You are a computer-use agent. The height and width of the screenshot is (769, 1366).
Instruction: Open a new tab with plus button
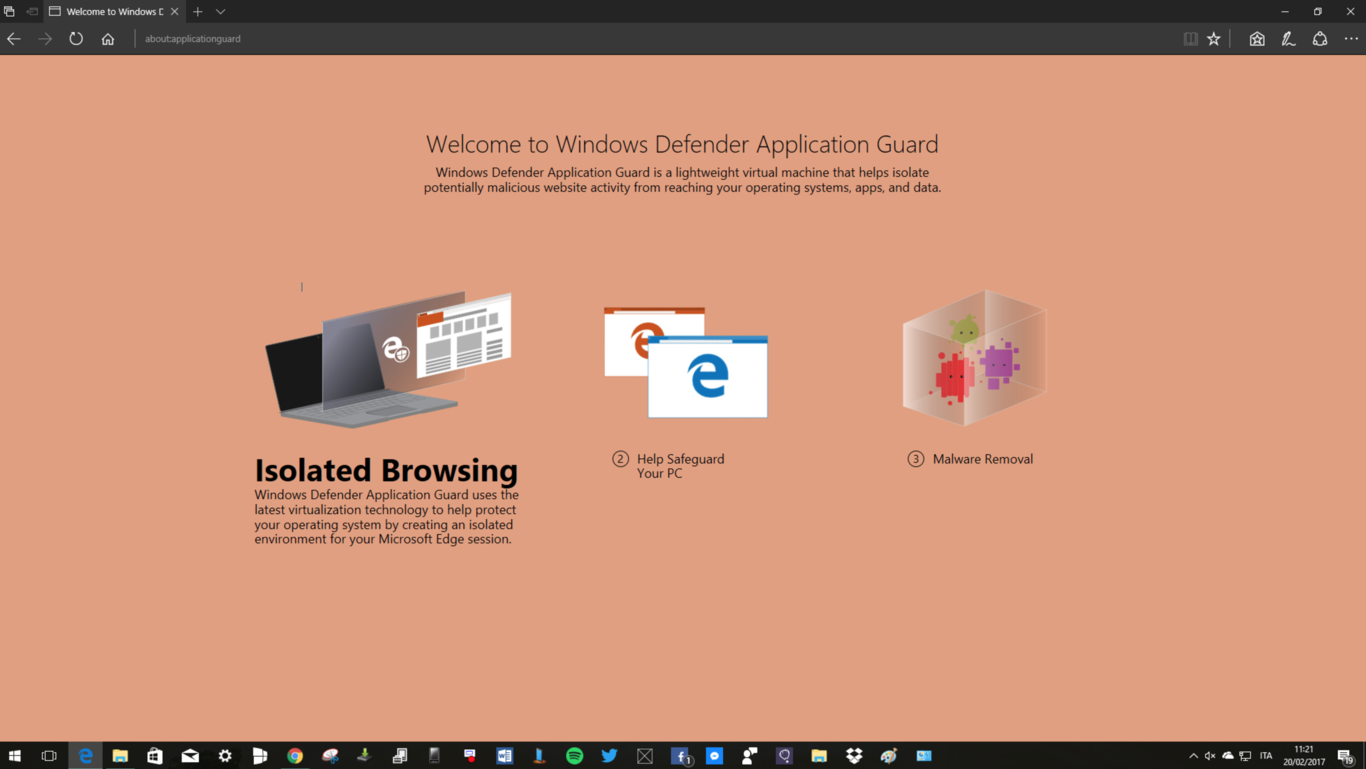pyautogui.click(x=198, y=12)
